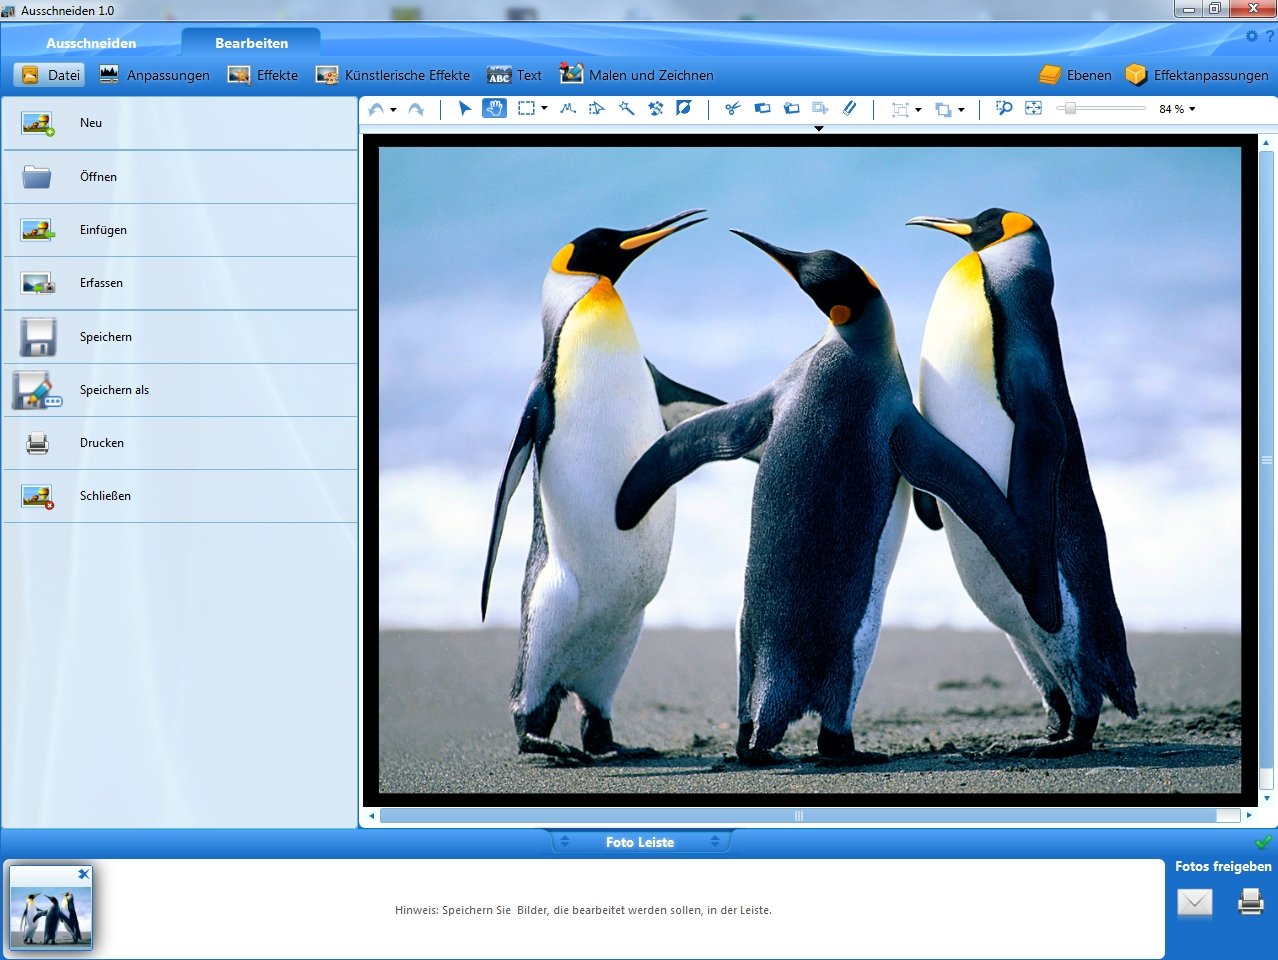Viewport: 1278px width, 960px height.
Task: Choose the magic wand selection tool
Action: [x=626, y=108]
